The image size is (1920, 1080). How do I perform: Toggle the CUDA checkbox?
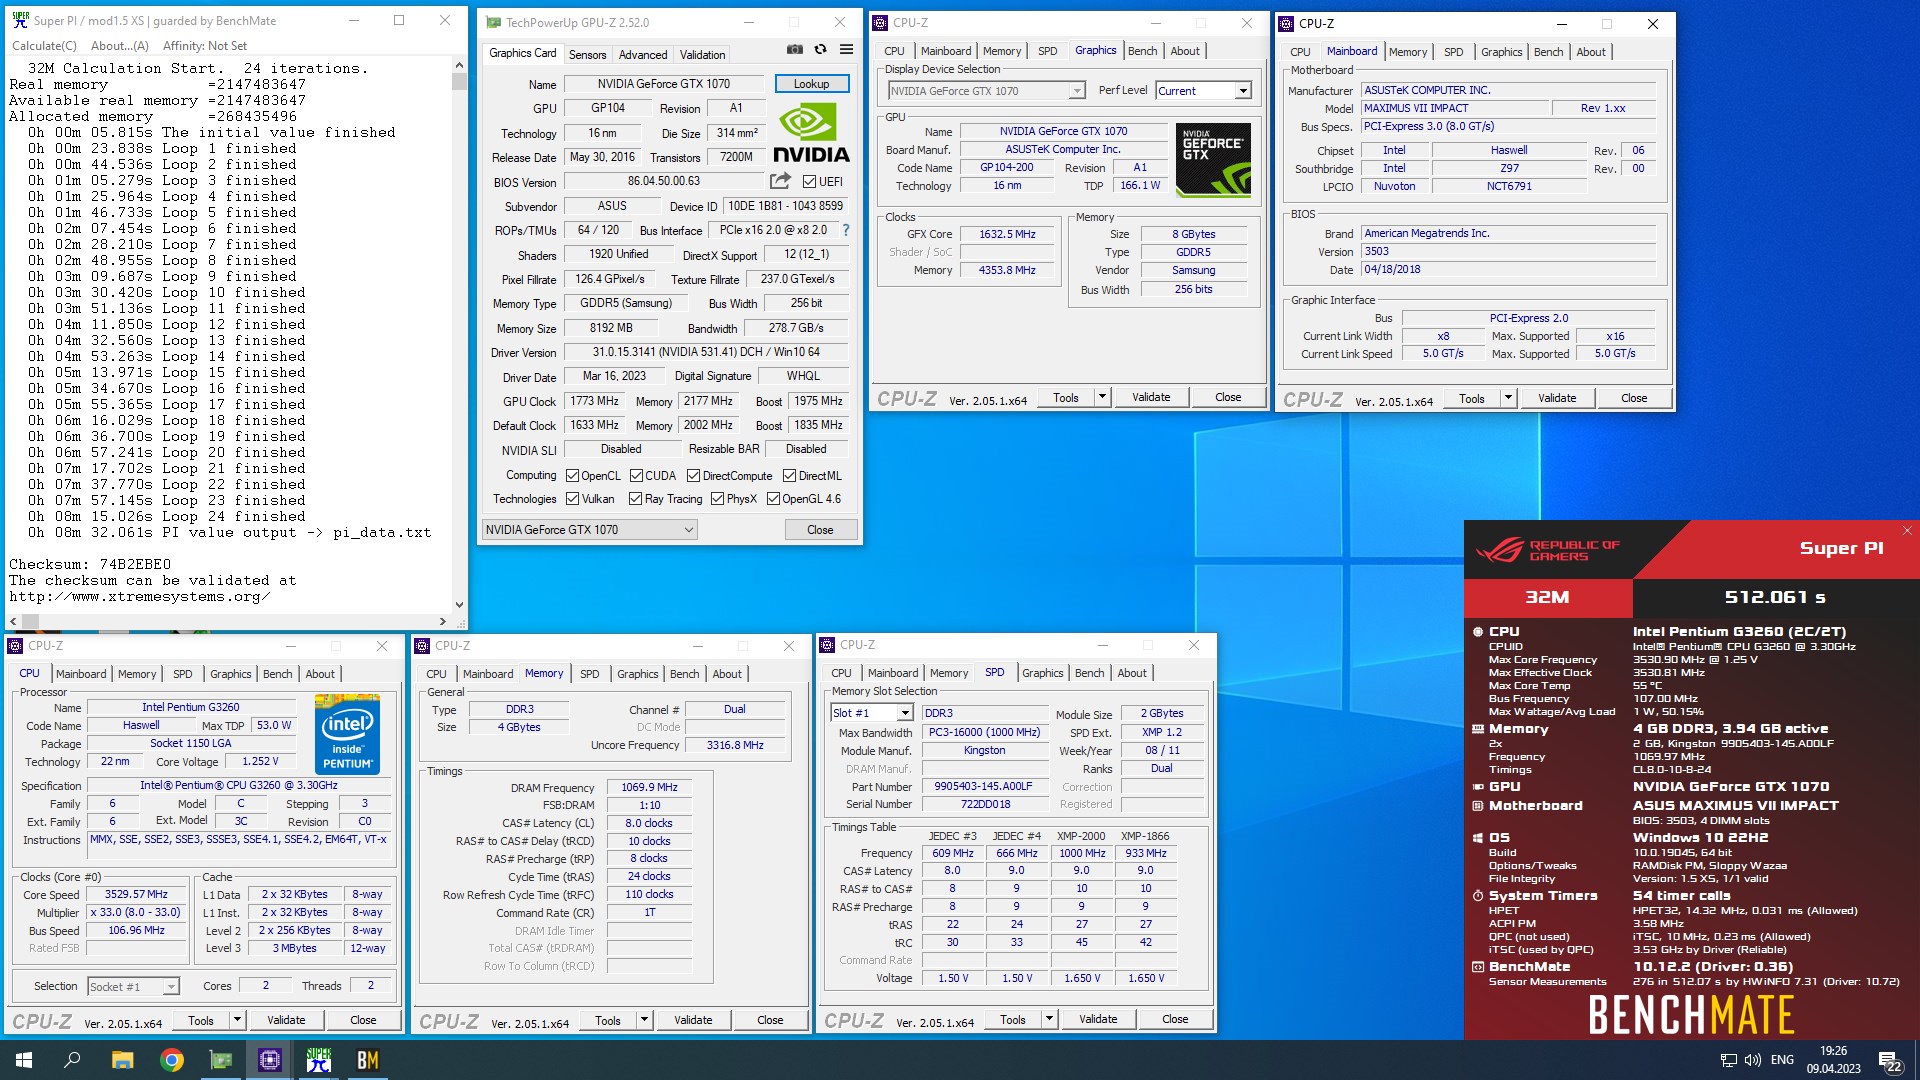636,476
